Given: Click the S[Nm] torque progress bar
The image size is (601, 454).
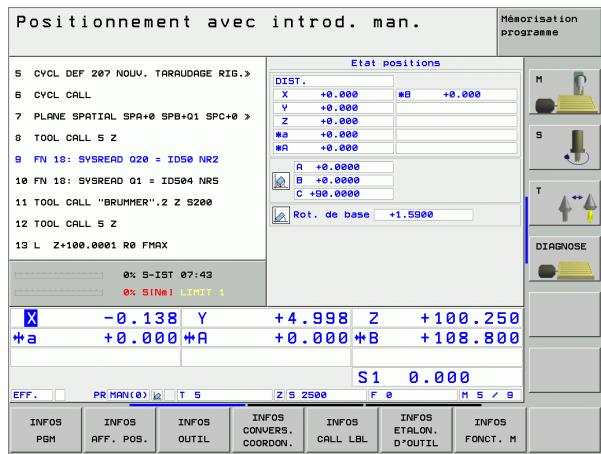Looking at the screenshot, I should (59, 293).
